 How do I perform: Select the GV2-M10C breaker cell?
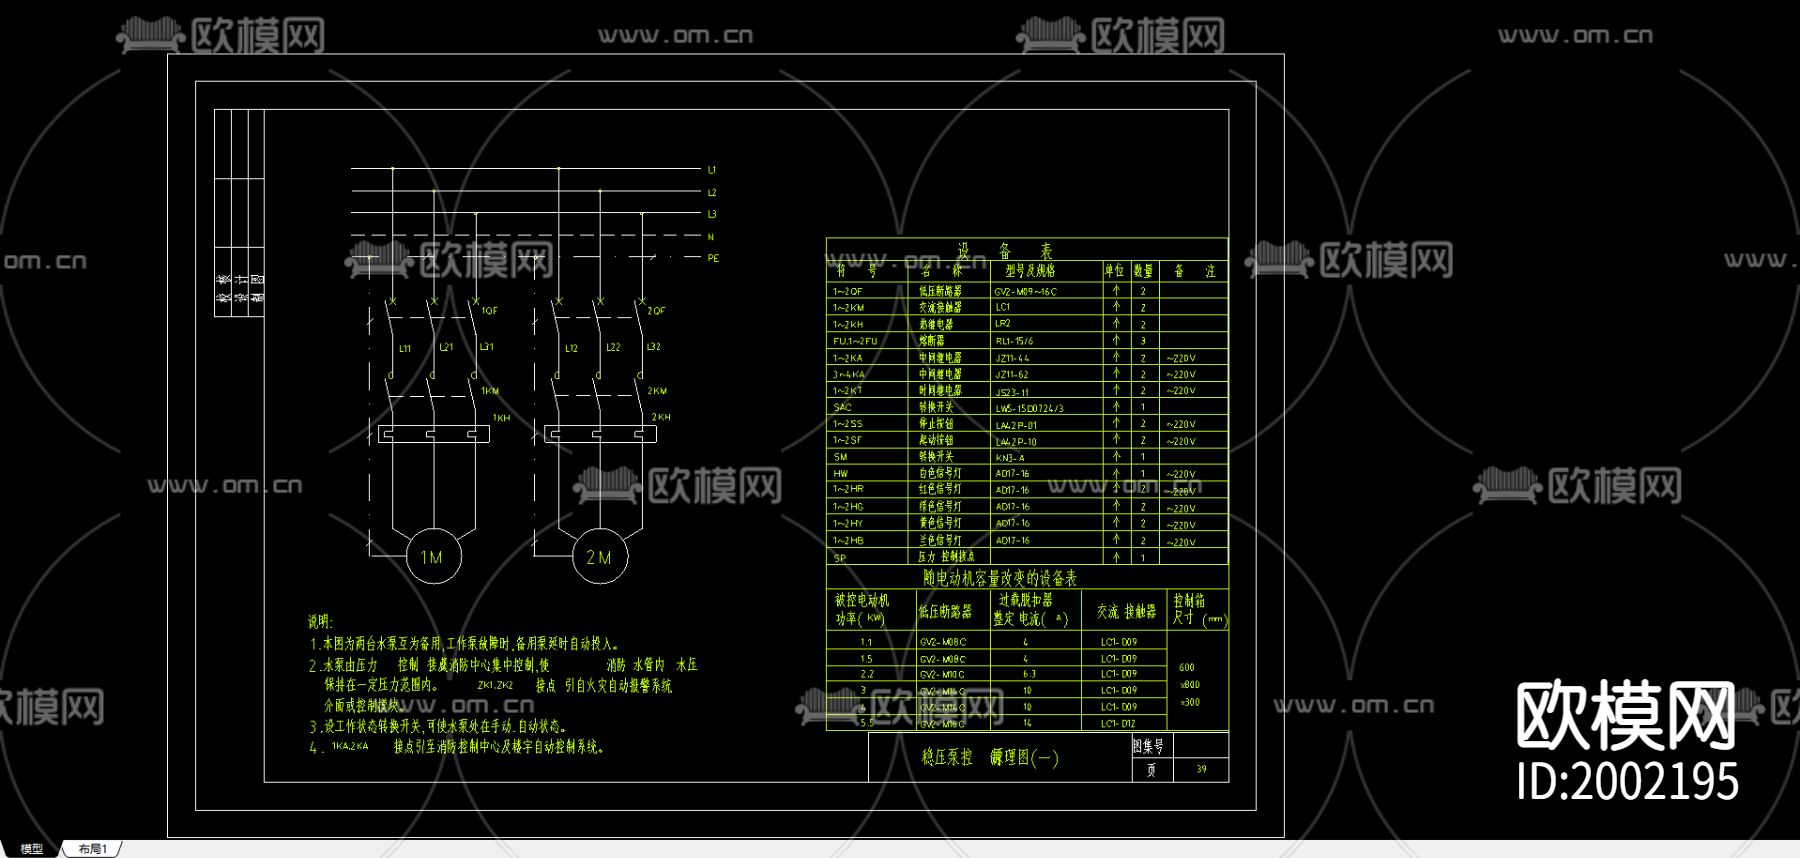coord(943,675)
